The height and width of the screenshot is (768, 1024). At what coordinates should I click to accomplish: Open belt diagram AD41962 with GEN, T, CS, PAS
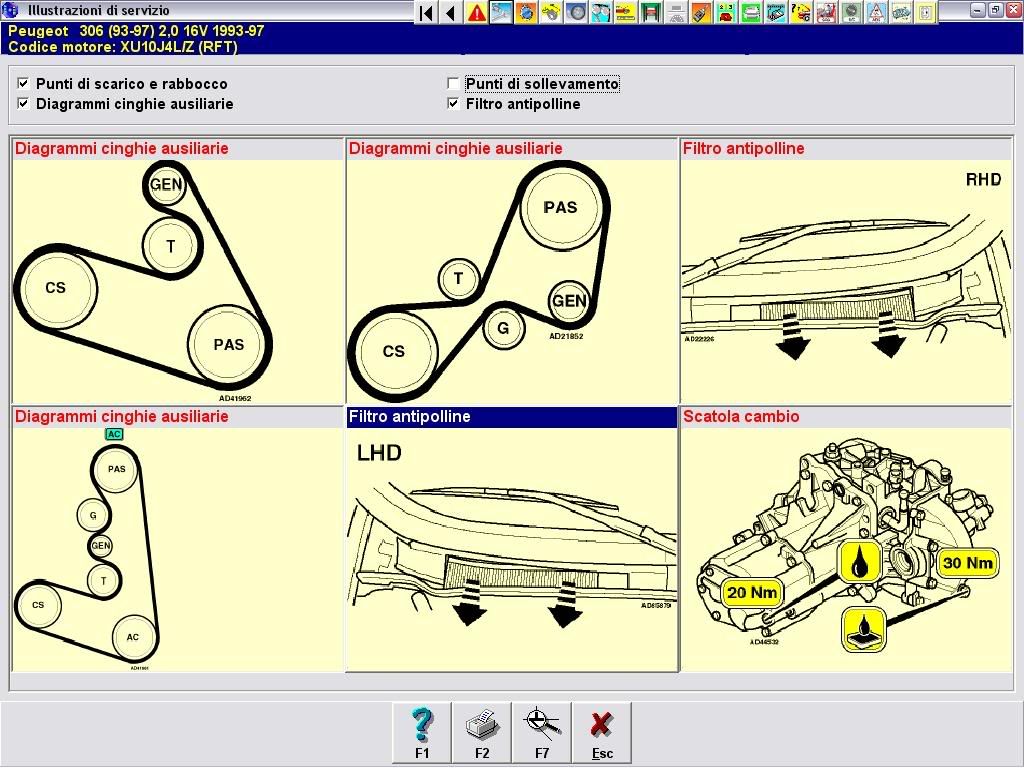tap(178, 281)
